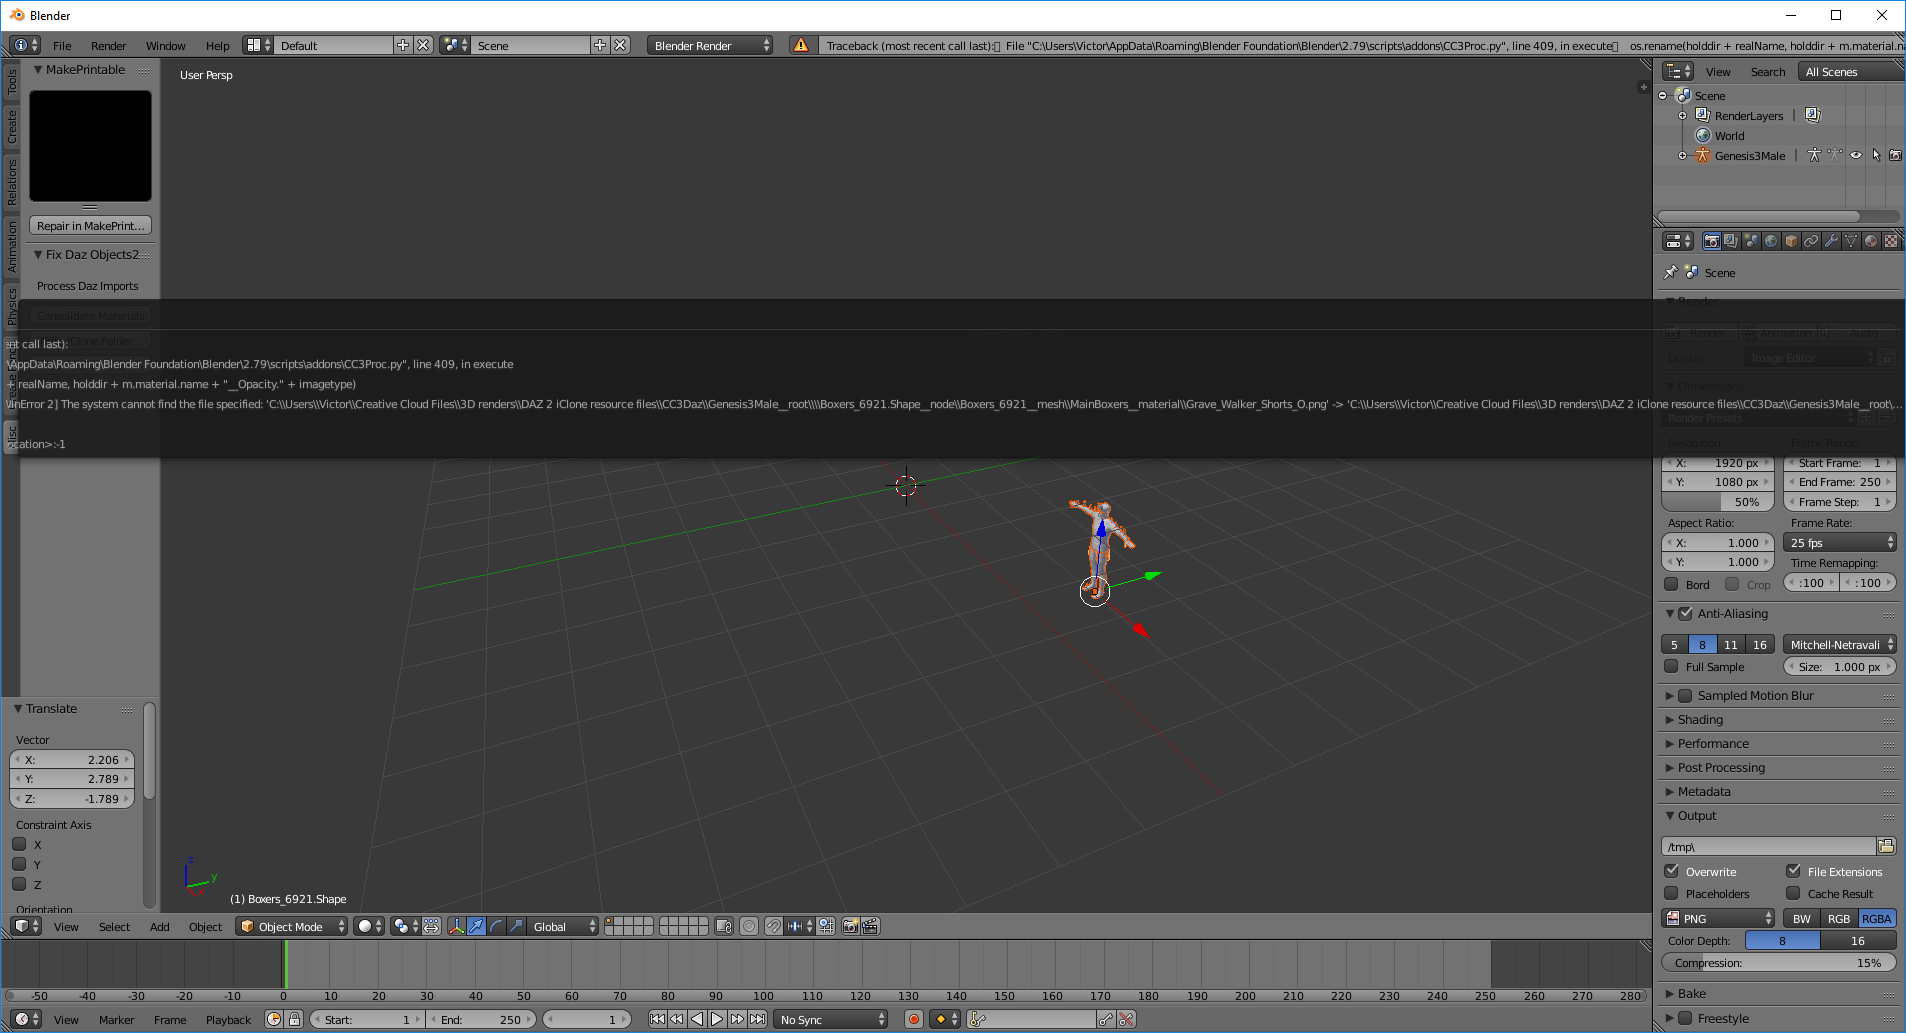Image resolution: width=1906 pixels, height=1033 pixels.
Task: Toggle the Constraint Axis Z checkbox
Action: click(19, 884)
